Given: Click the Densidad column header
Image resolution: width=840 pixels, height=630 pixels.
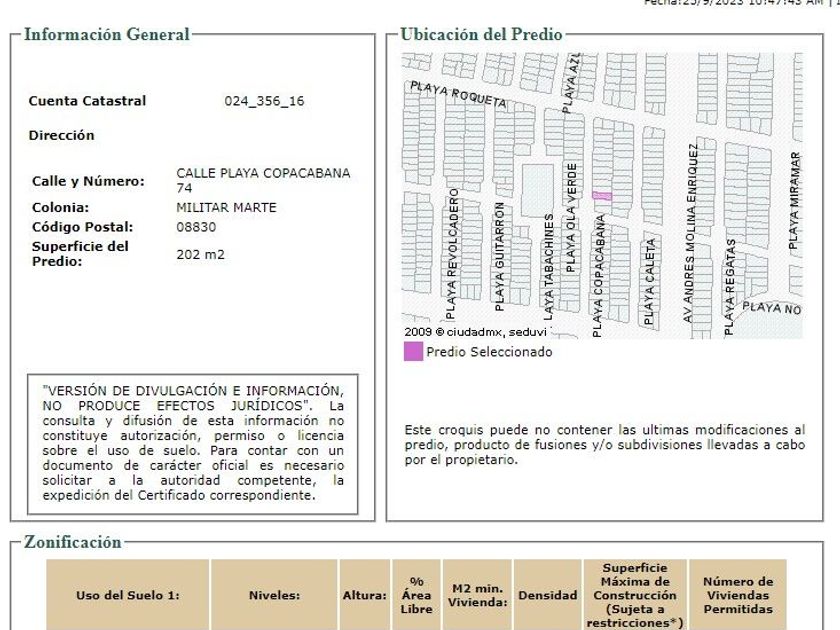Looking at the screenshot, I should pyautogui.click(x=548, y=595).
